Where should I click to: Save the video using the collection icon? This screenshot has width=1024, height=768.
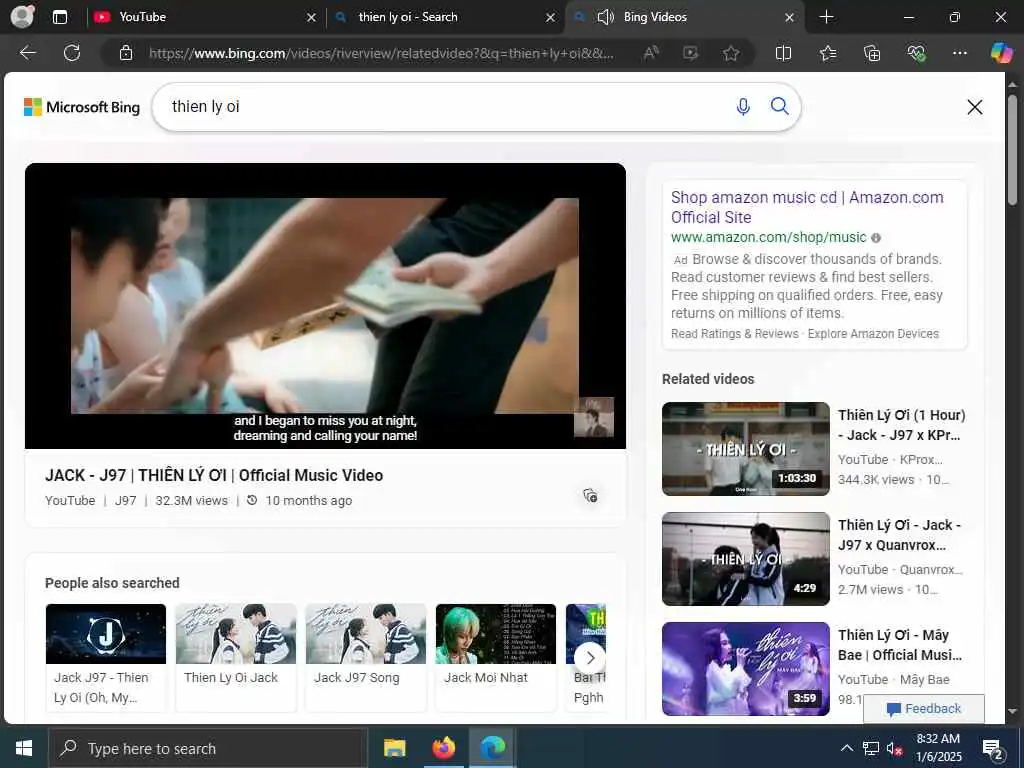[x=590, y=496]
